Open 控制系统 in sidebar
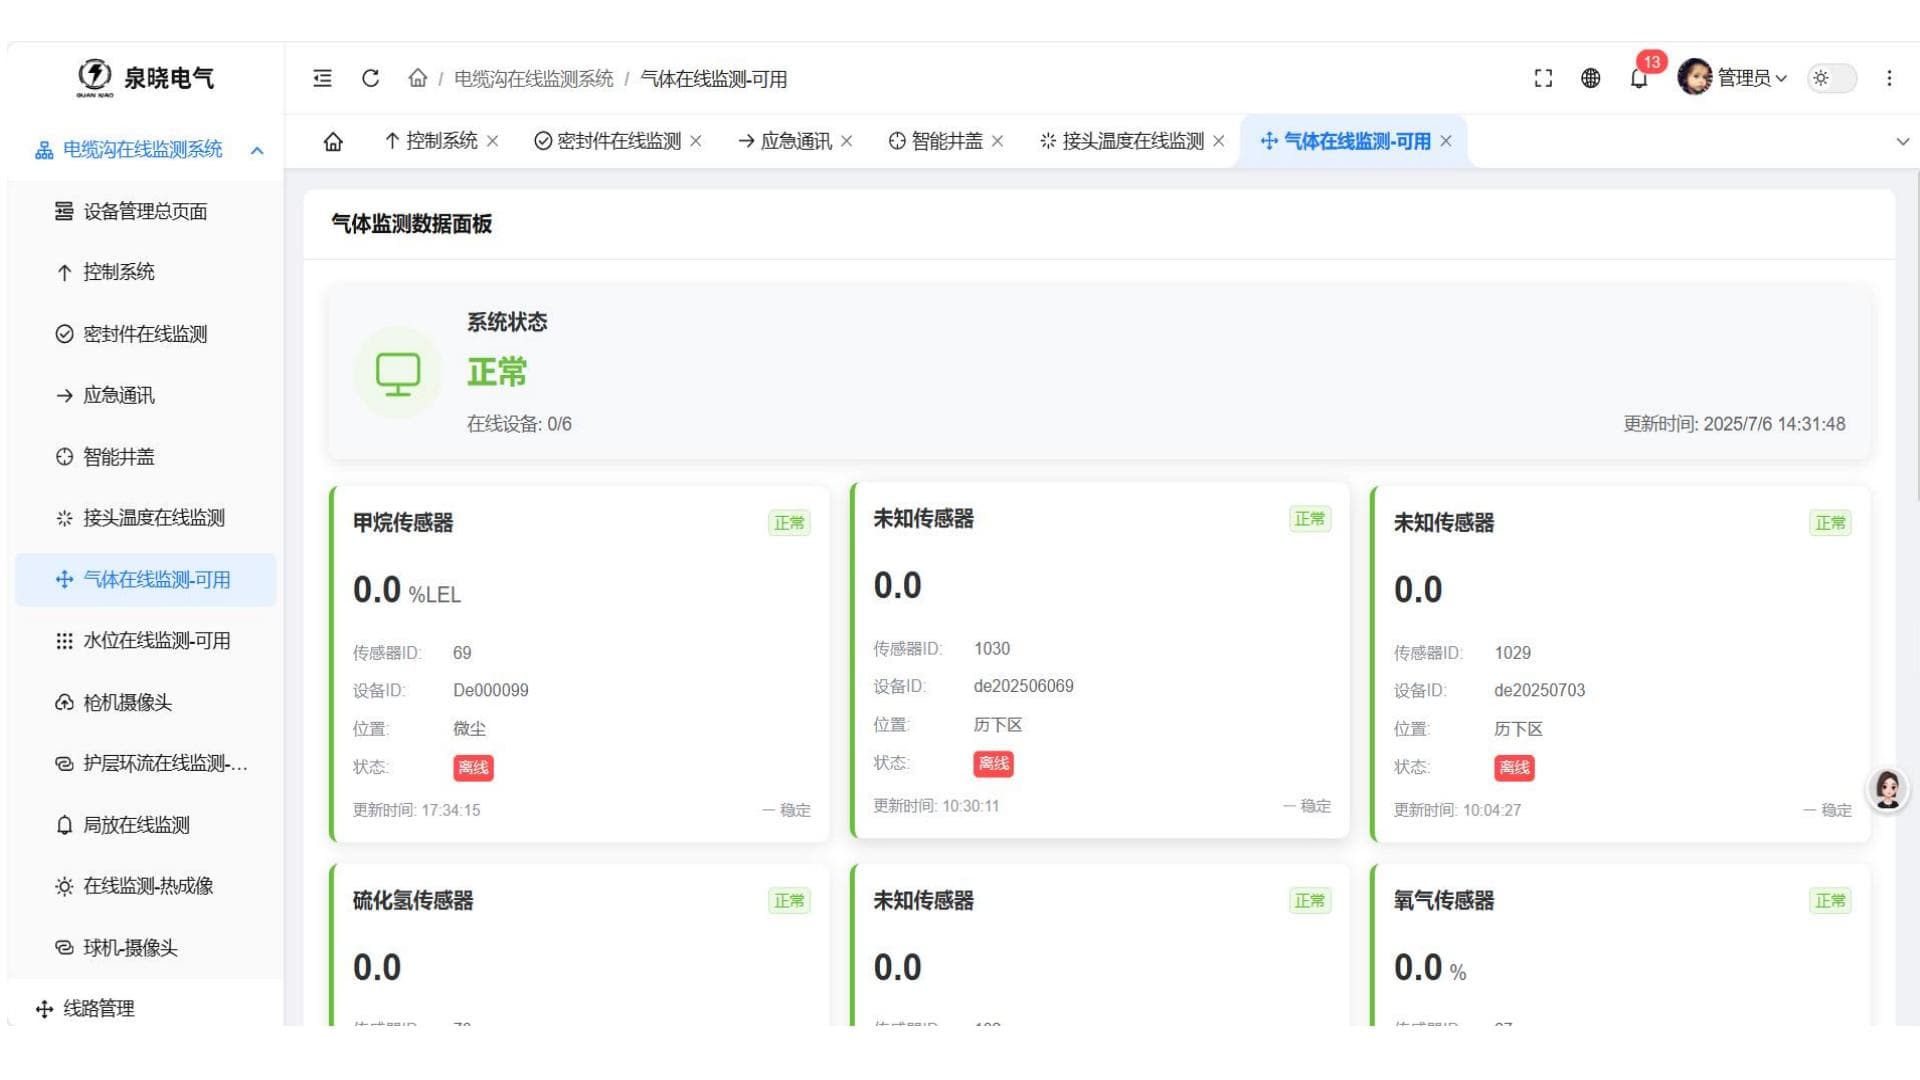 pyautogui.click(x=145, y=272)
